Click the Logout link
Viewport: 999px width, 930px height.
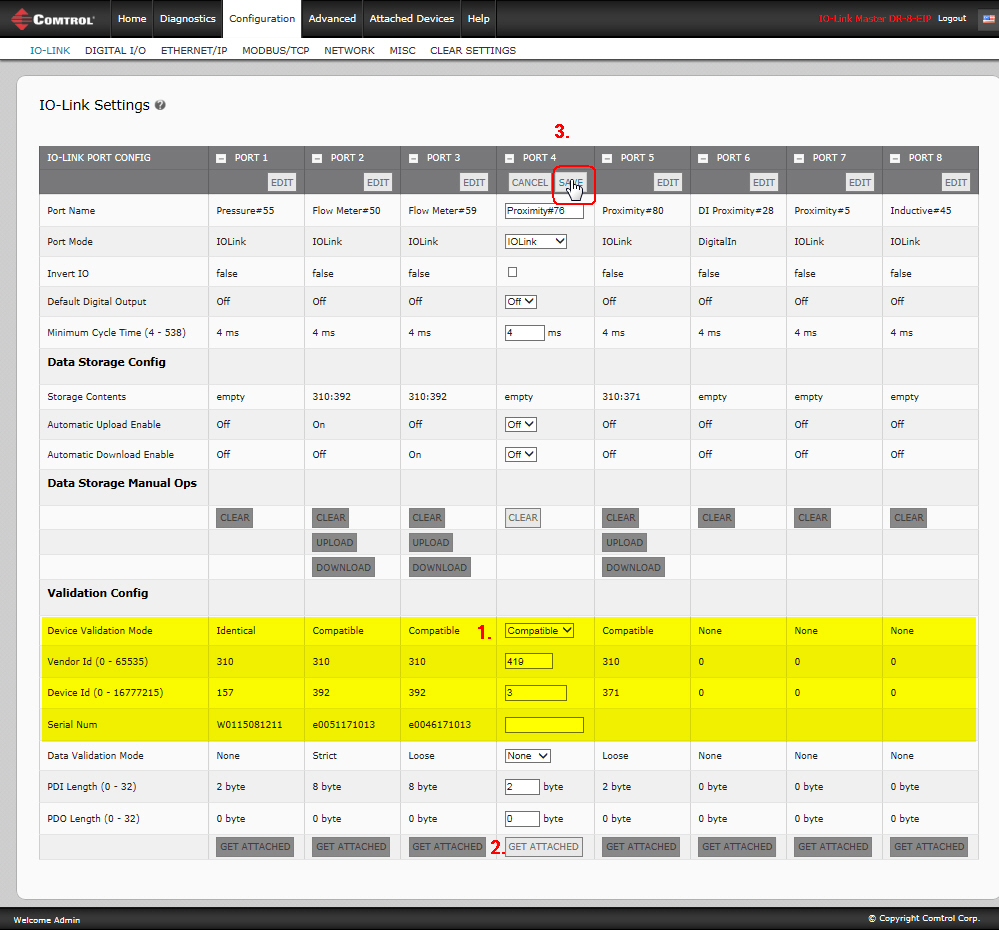(952, 18)
